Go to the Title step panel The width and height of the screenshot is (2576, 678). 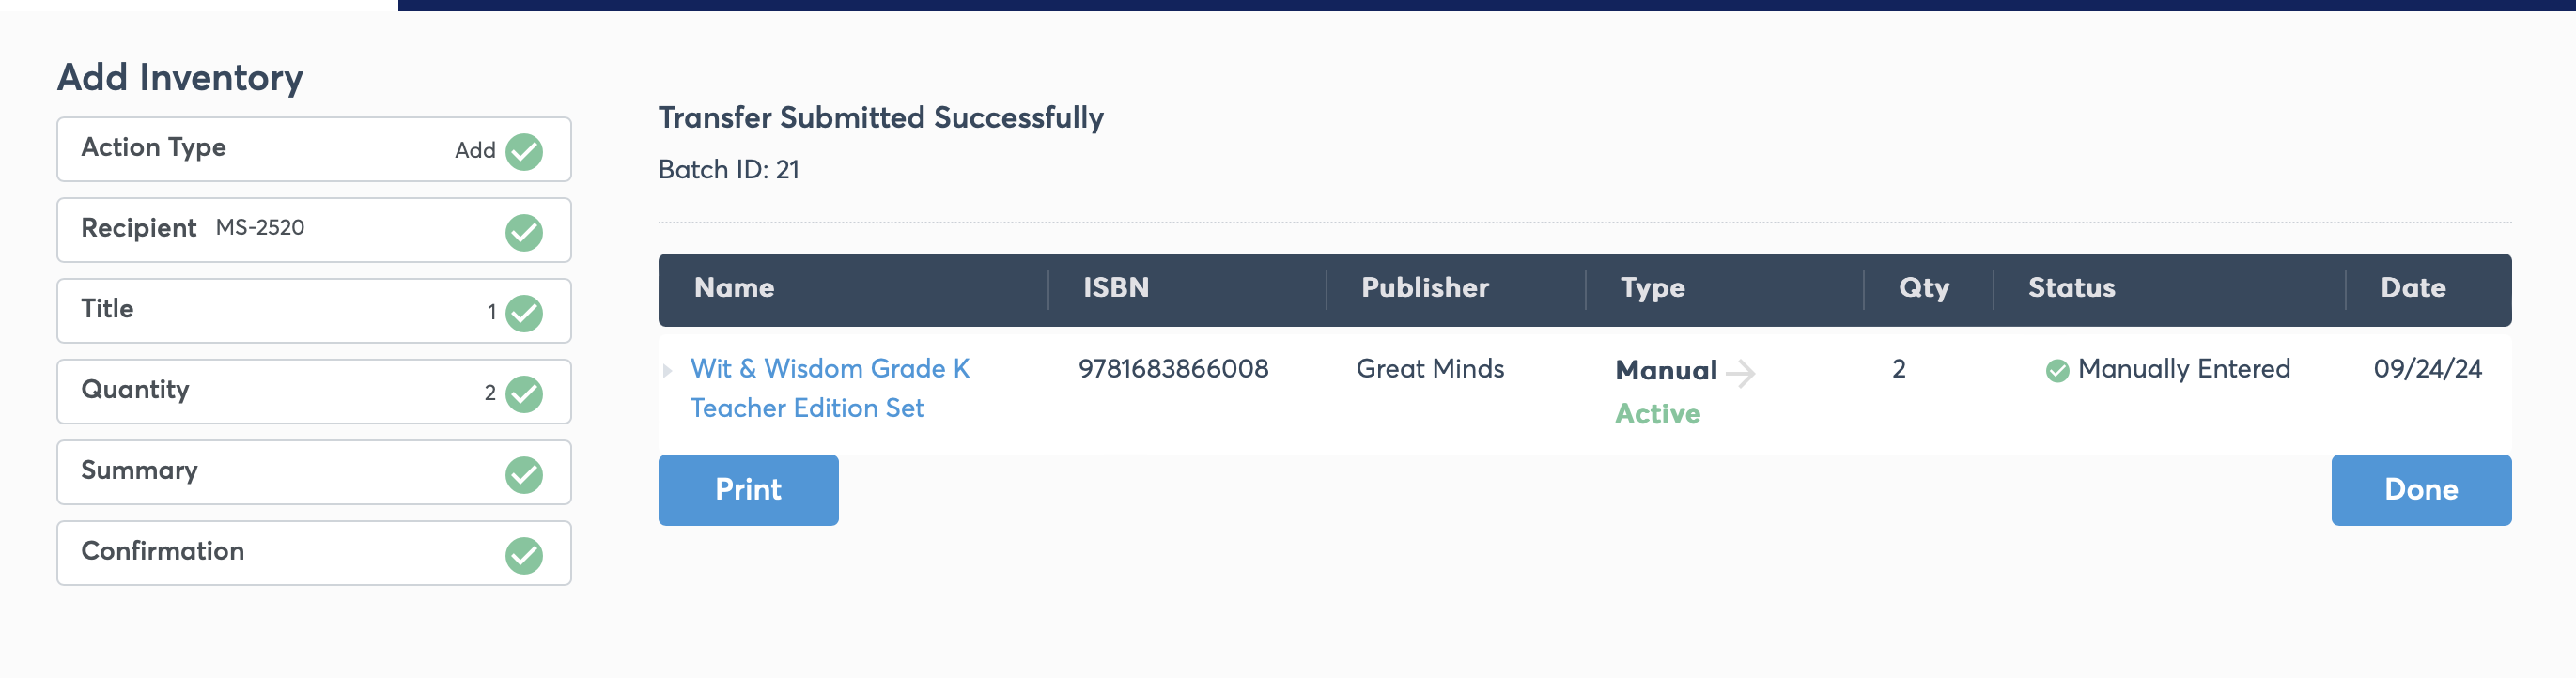314,311
